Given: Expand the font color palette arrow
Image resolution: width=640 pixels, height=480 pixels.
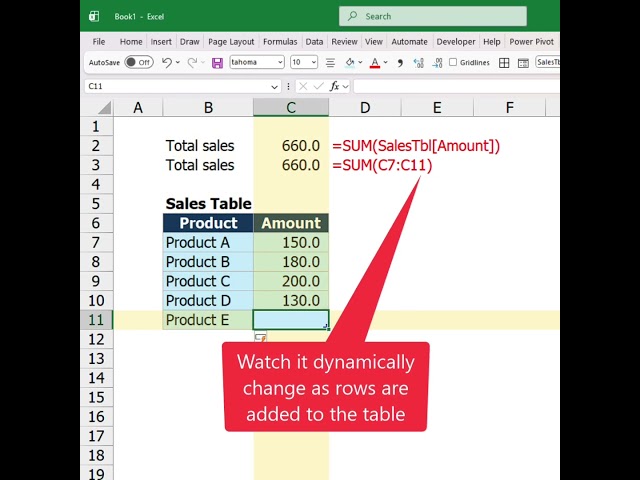Looking at the screenshot, I should tap(385, 62).
